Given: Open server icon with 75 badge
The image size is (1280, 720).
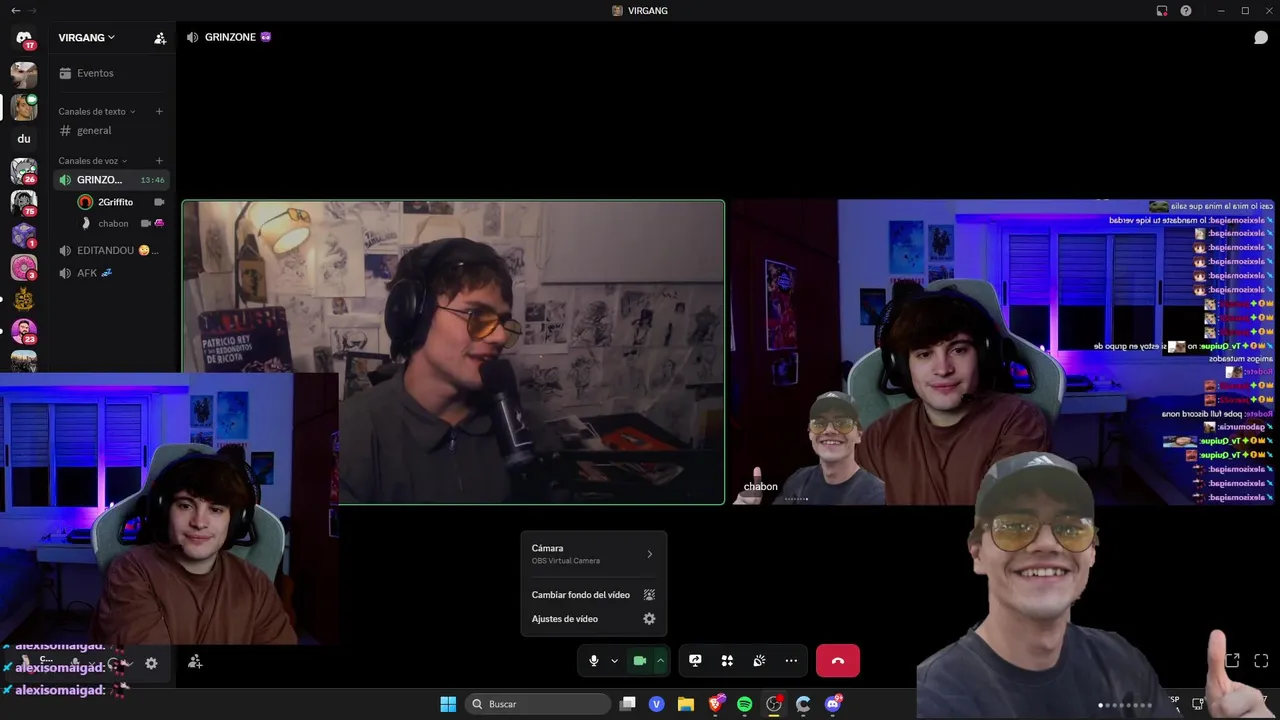Looking at the screenshot, I should coord(24,203).
